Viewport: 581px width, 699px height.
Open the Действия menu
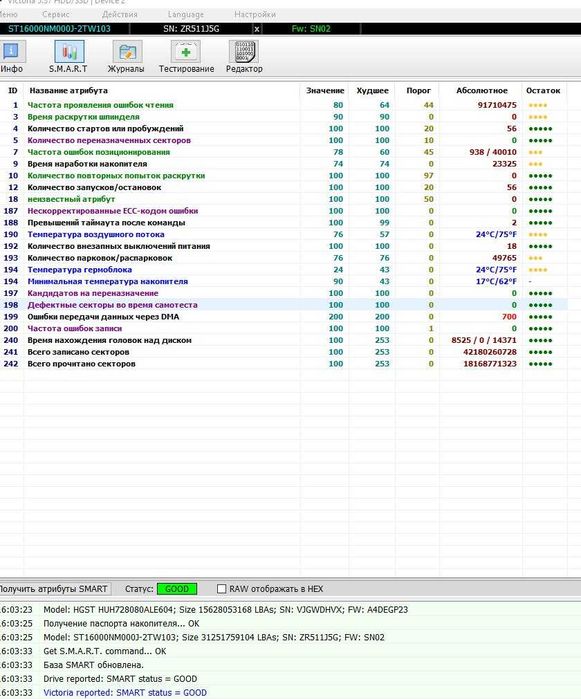[119, 14]
